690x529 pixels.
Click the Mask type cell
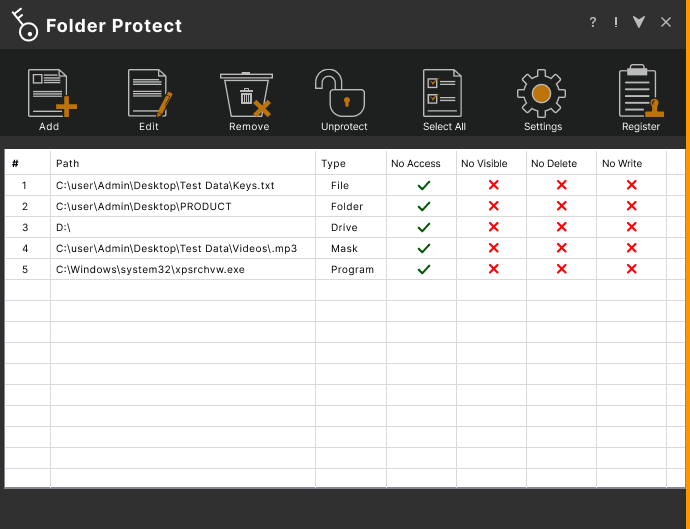tap(344, 249)
